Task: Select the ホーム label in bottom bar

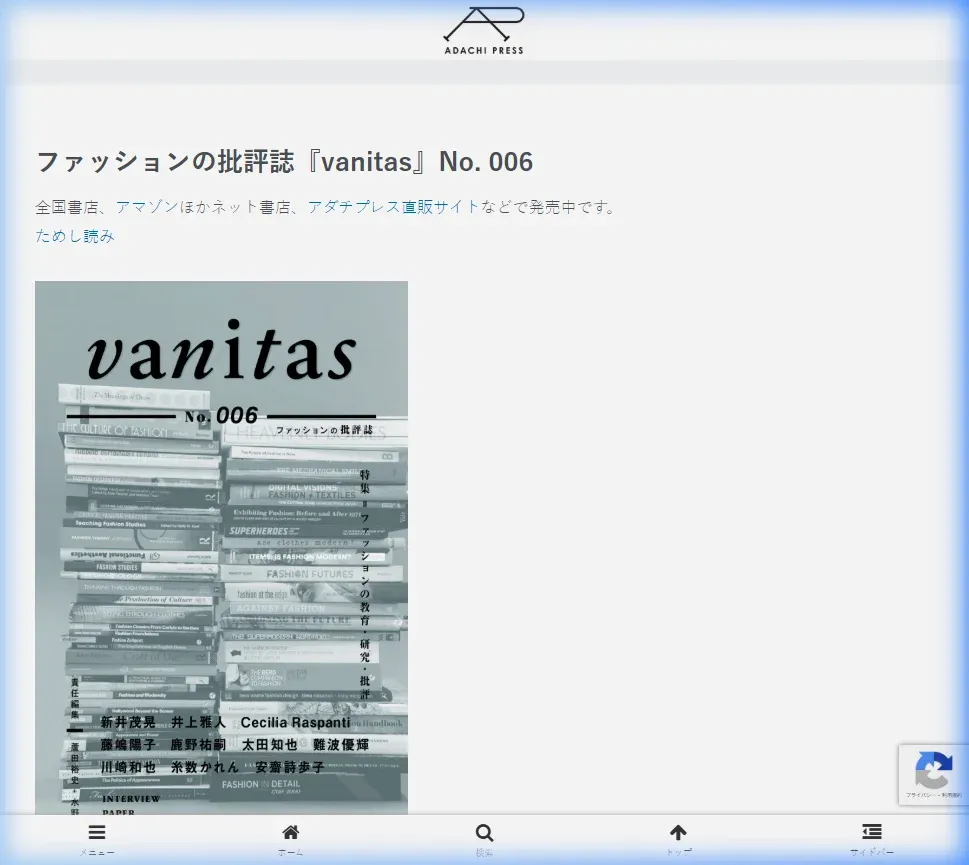Action: point(291,853)
